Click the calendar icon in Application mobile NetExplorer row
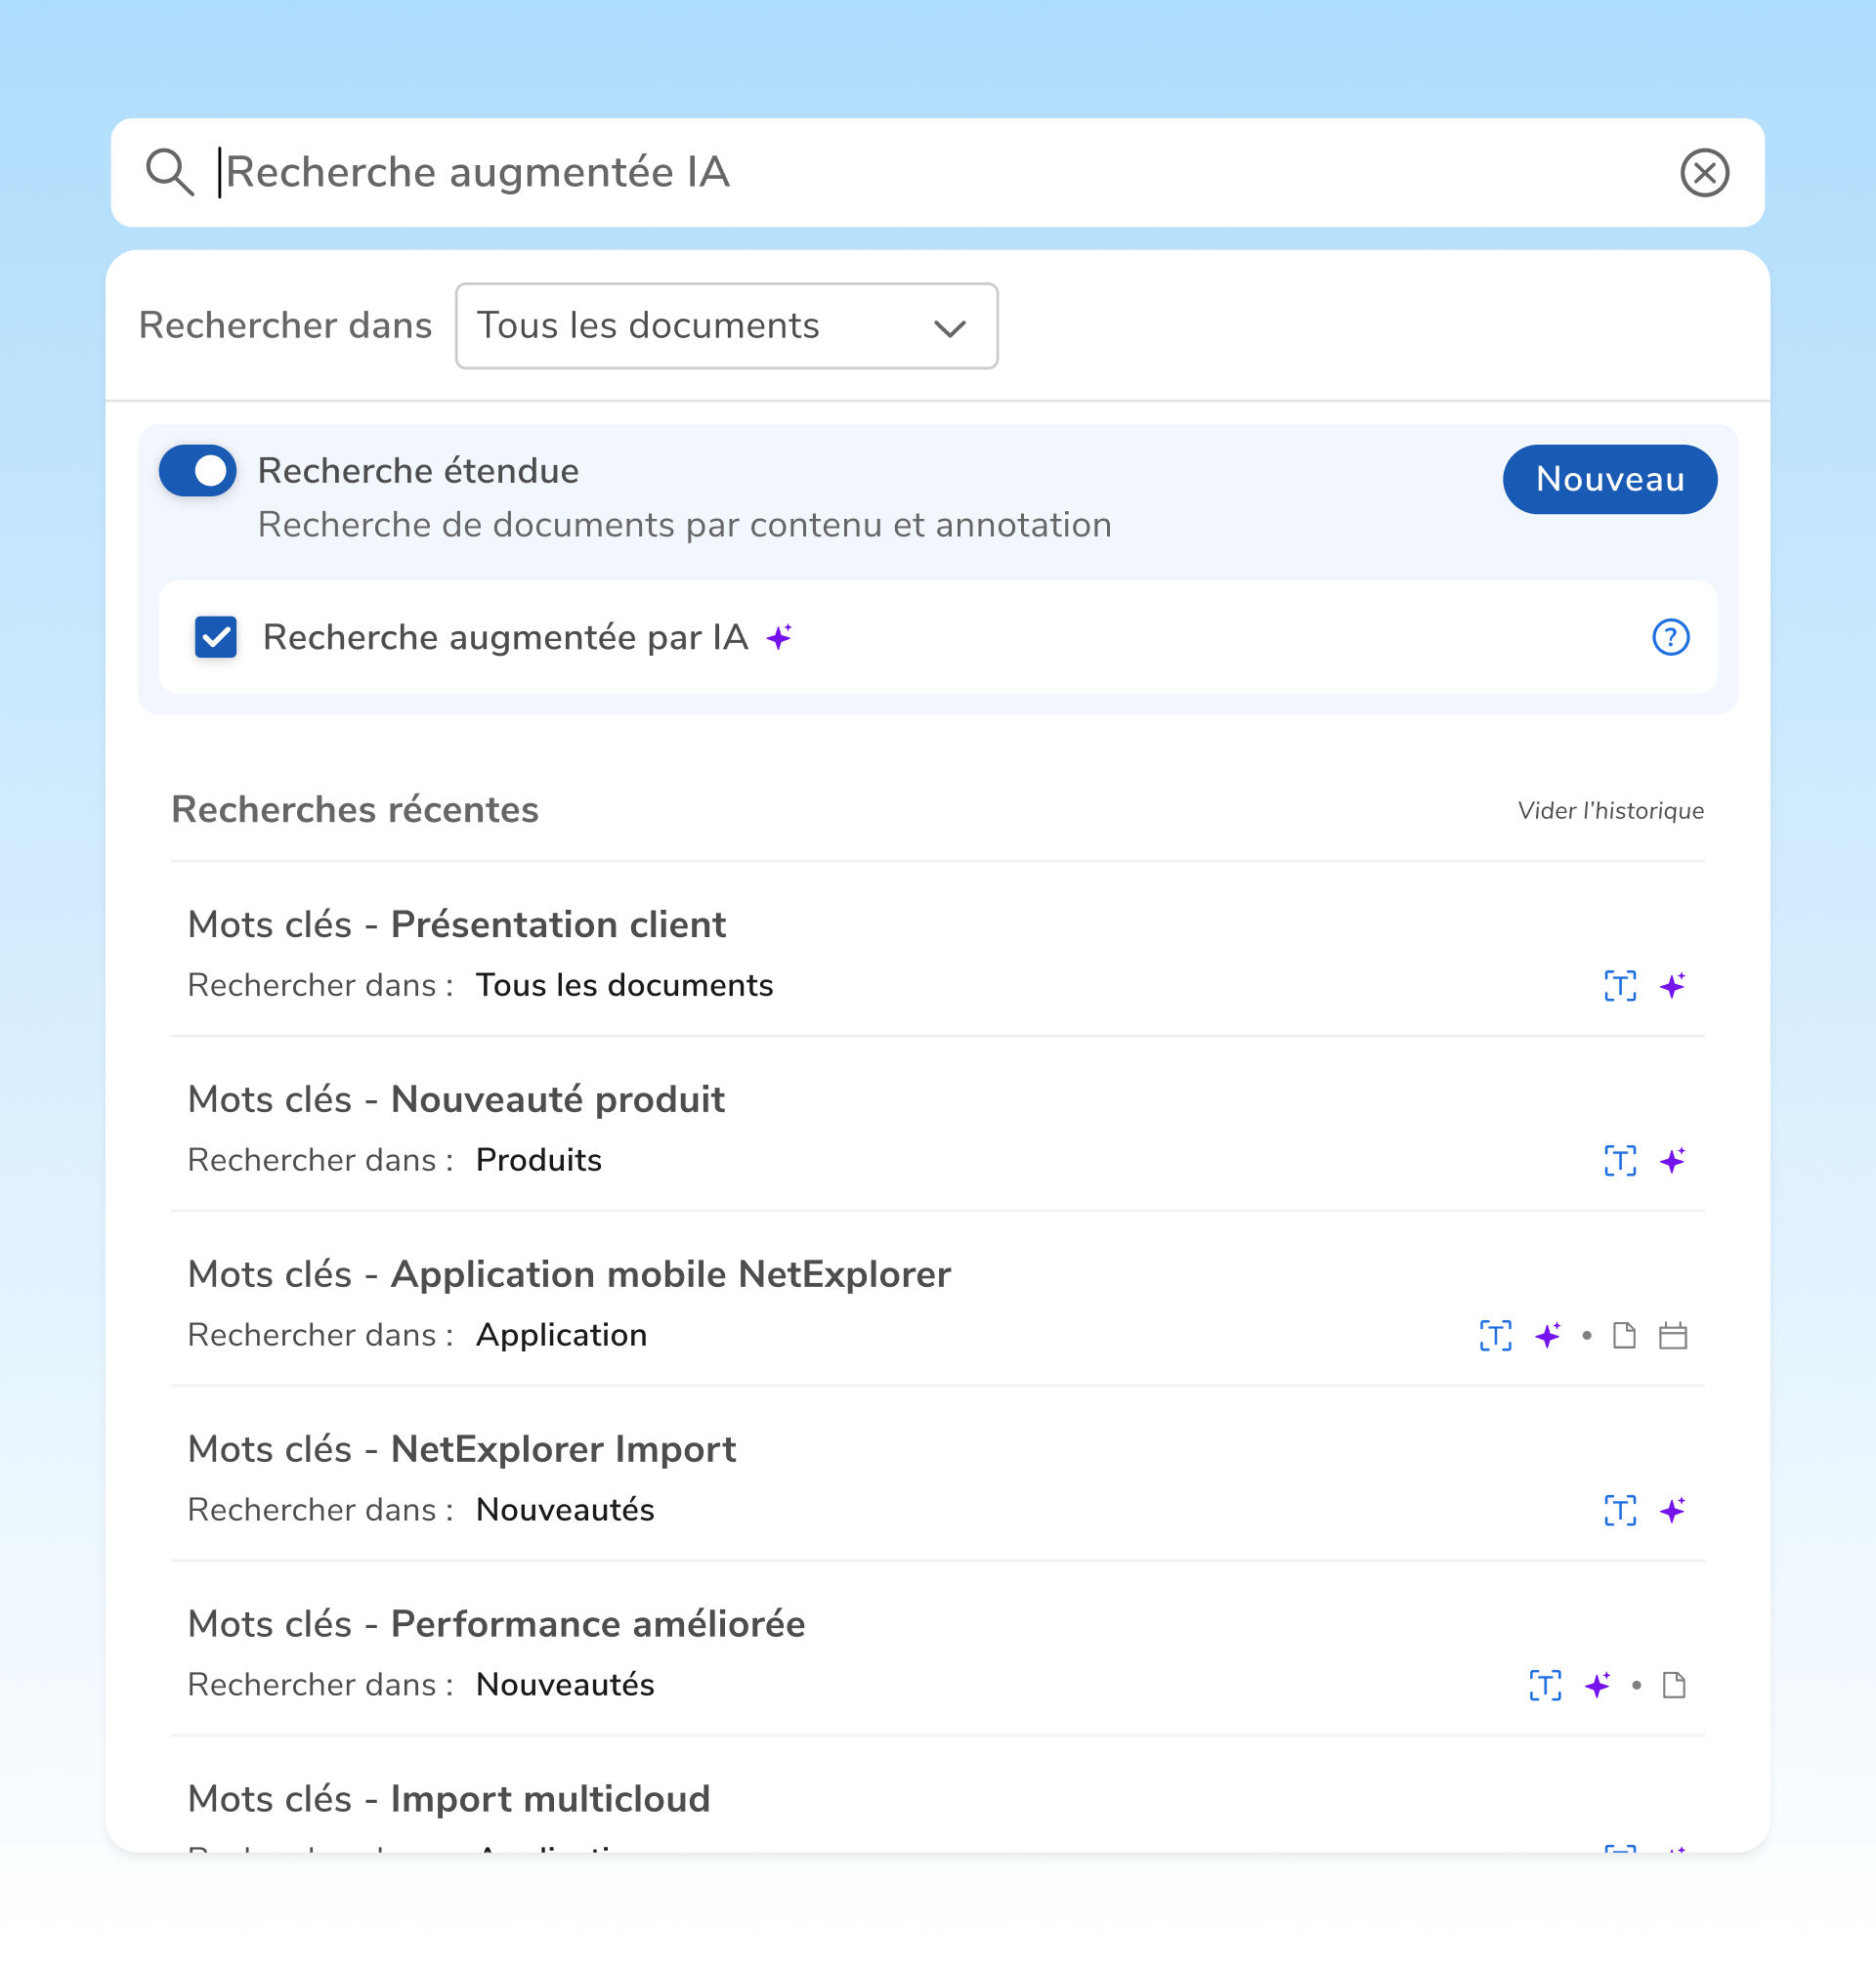1876x1971 pixels. click(1673, 1336)
